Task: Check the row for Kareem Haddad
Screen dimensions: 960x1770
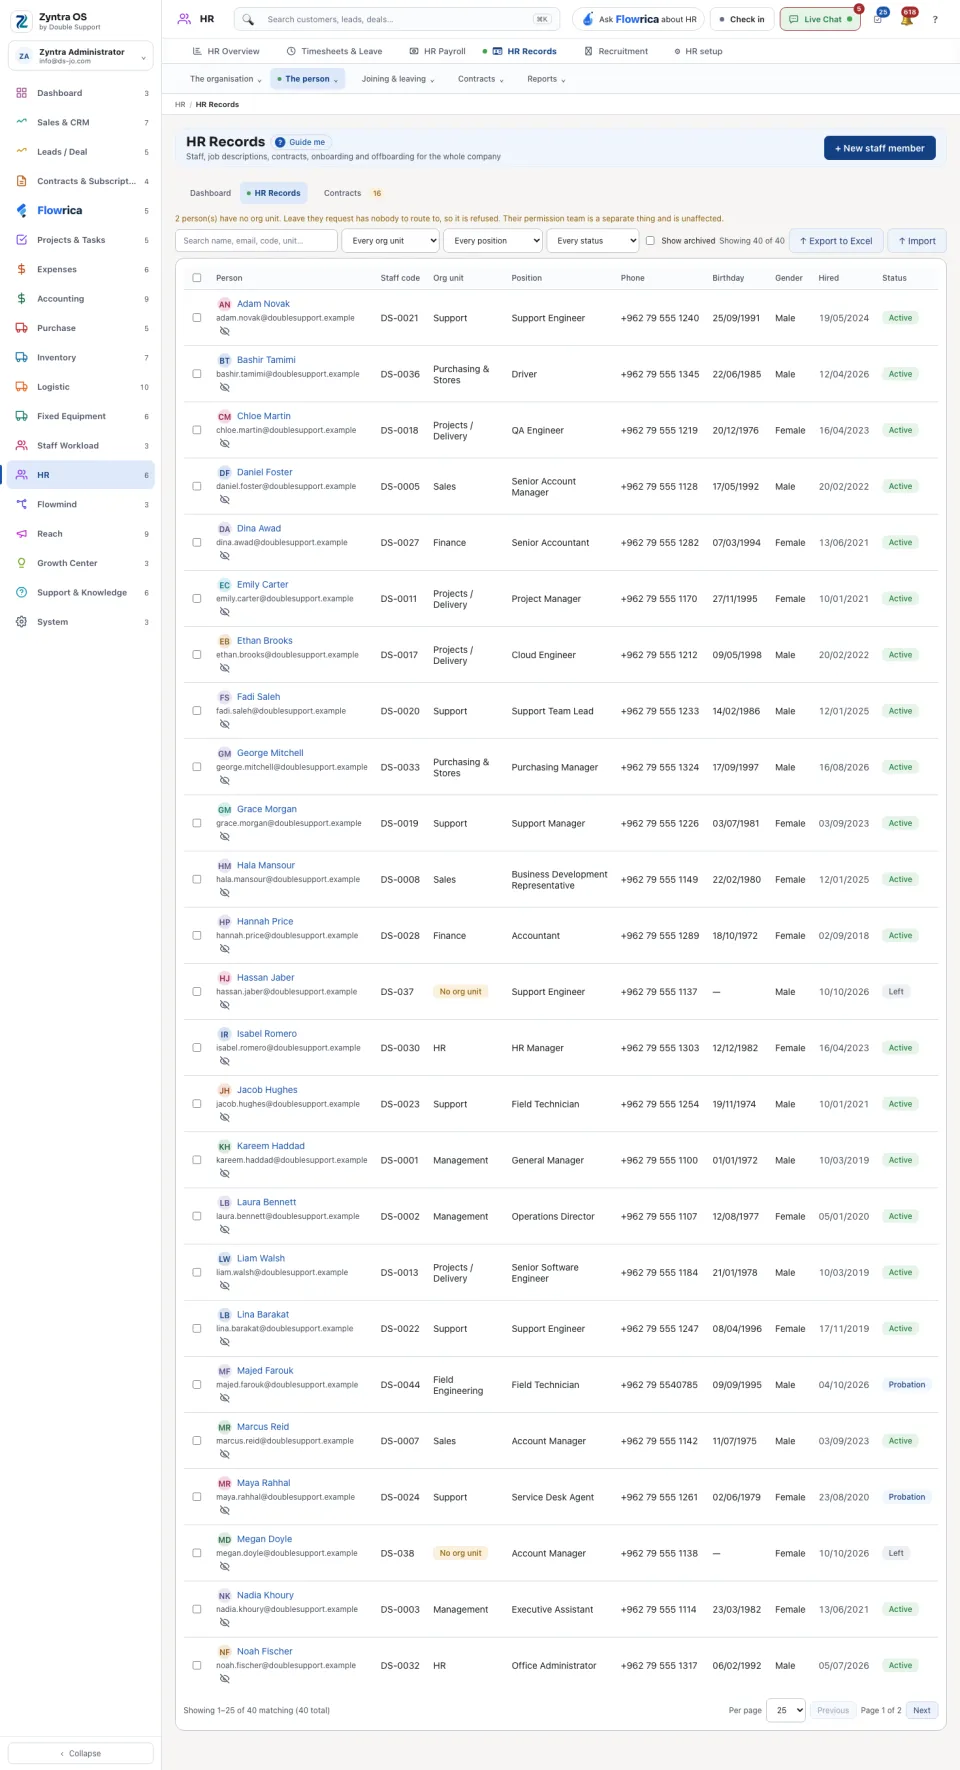Action: [197, 1160]
